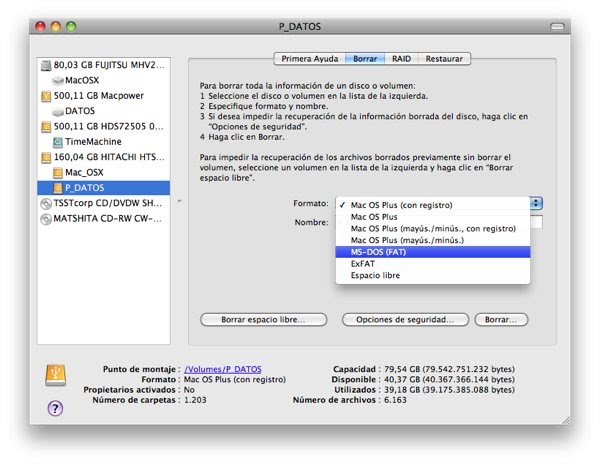Select 500,11 GB HDS72505 disk row
The image size is (600, 465).
tap(104, 126)
